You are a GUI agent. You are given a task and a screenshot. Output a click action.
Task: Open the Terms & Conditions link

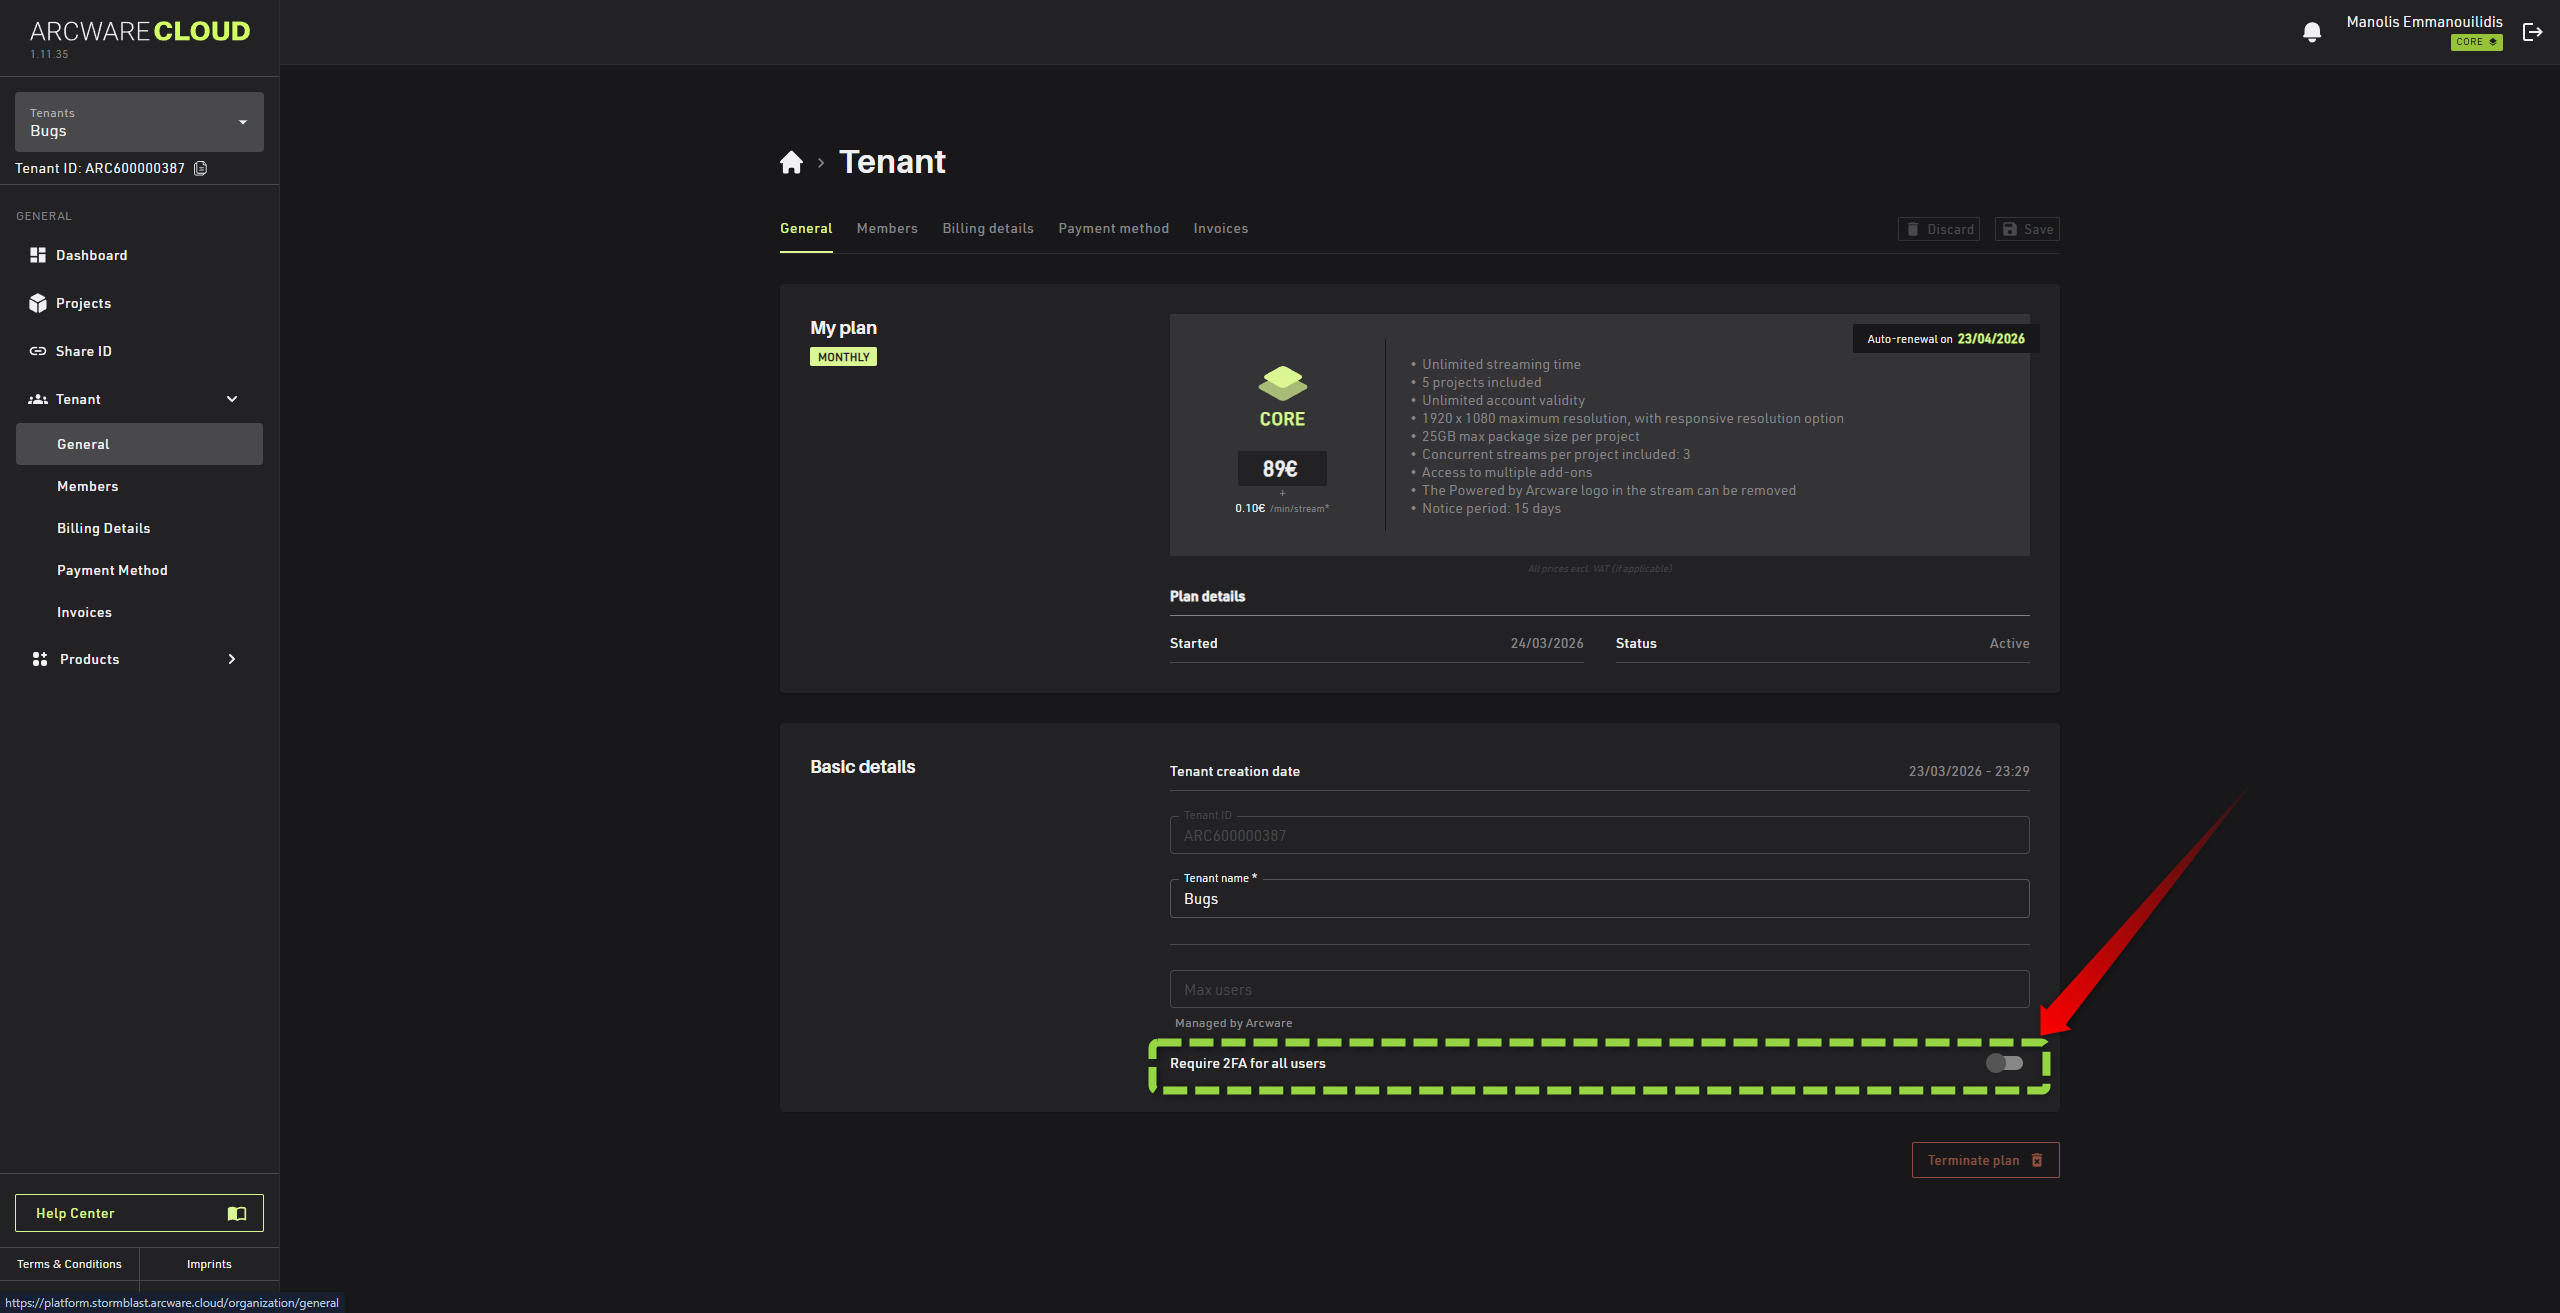69,1264
